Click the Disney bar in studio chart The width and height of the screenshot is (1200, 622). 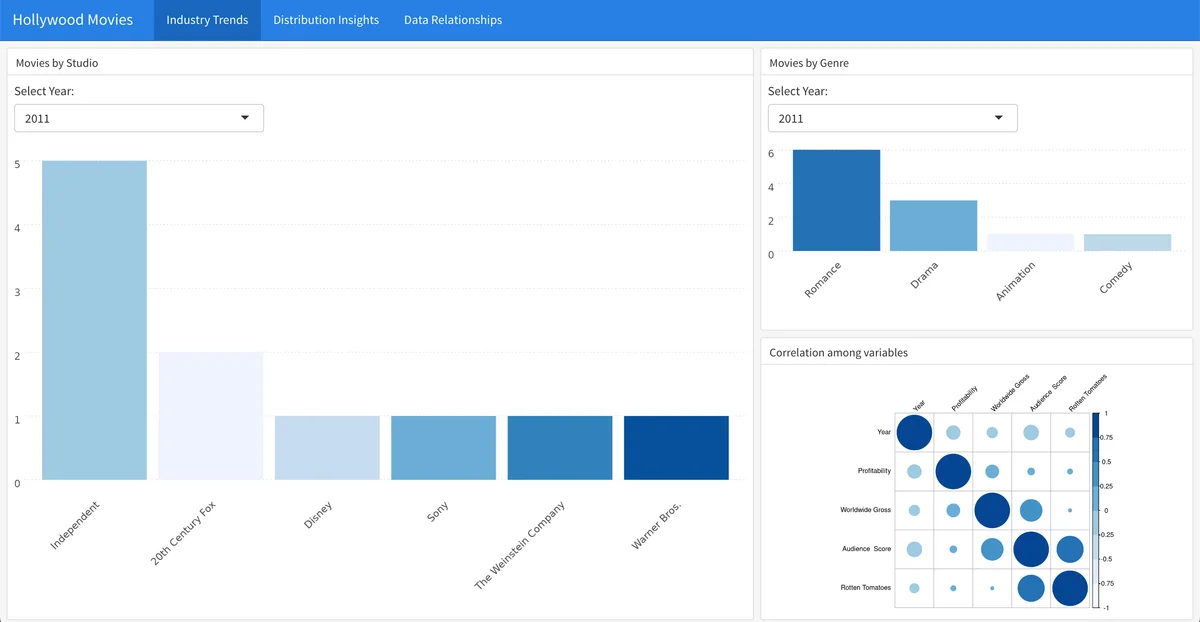pos(327,448)
